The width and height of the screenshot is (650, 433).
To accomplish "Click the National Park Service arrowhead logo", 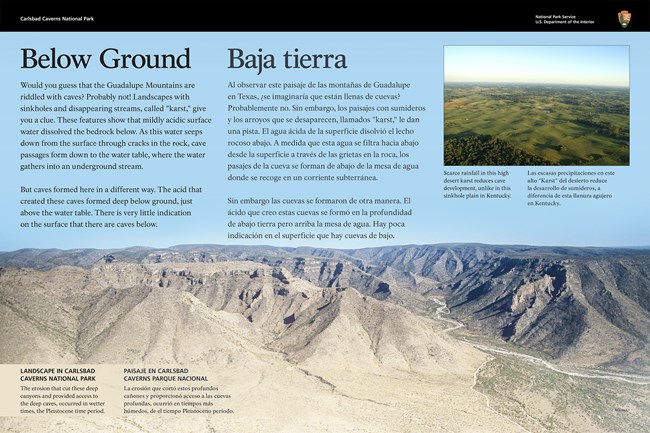I will [x=624, y=19].
